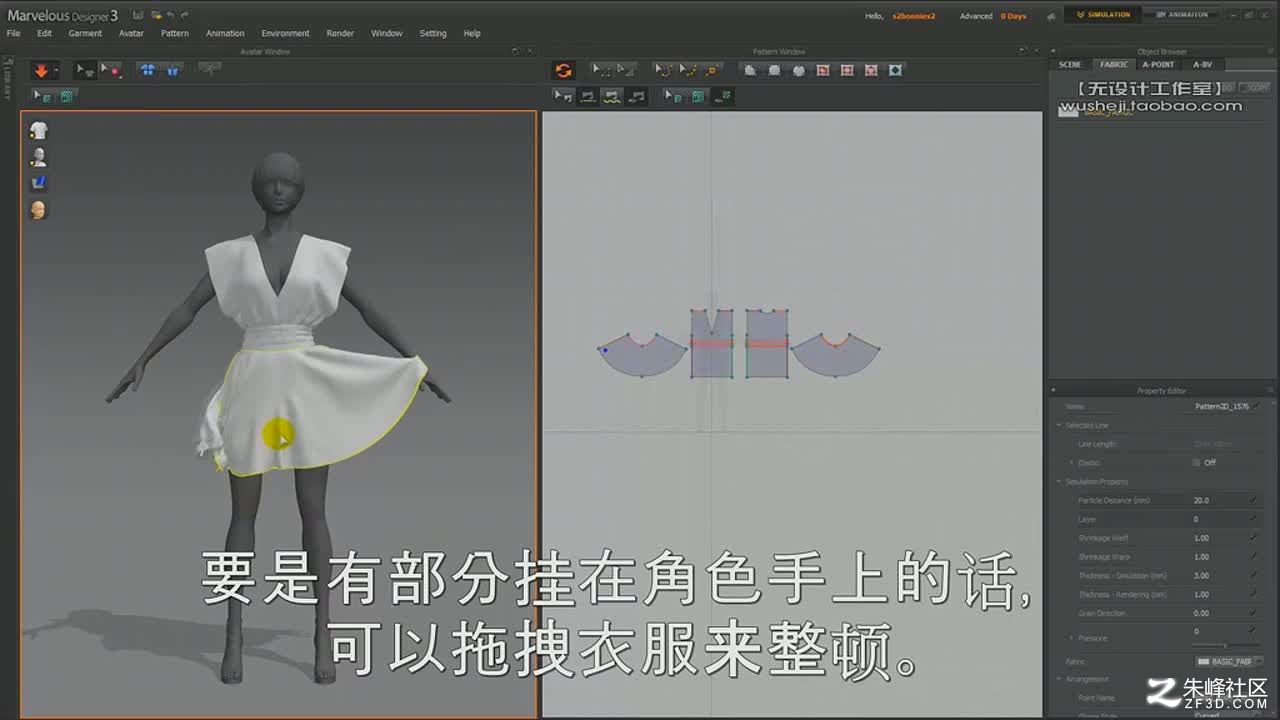Select the pin tool with red dot

point(110,70)
